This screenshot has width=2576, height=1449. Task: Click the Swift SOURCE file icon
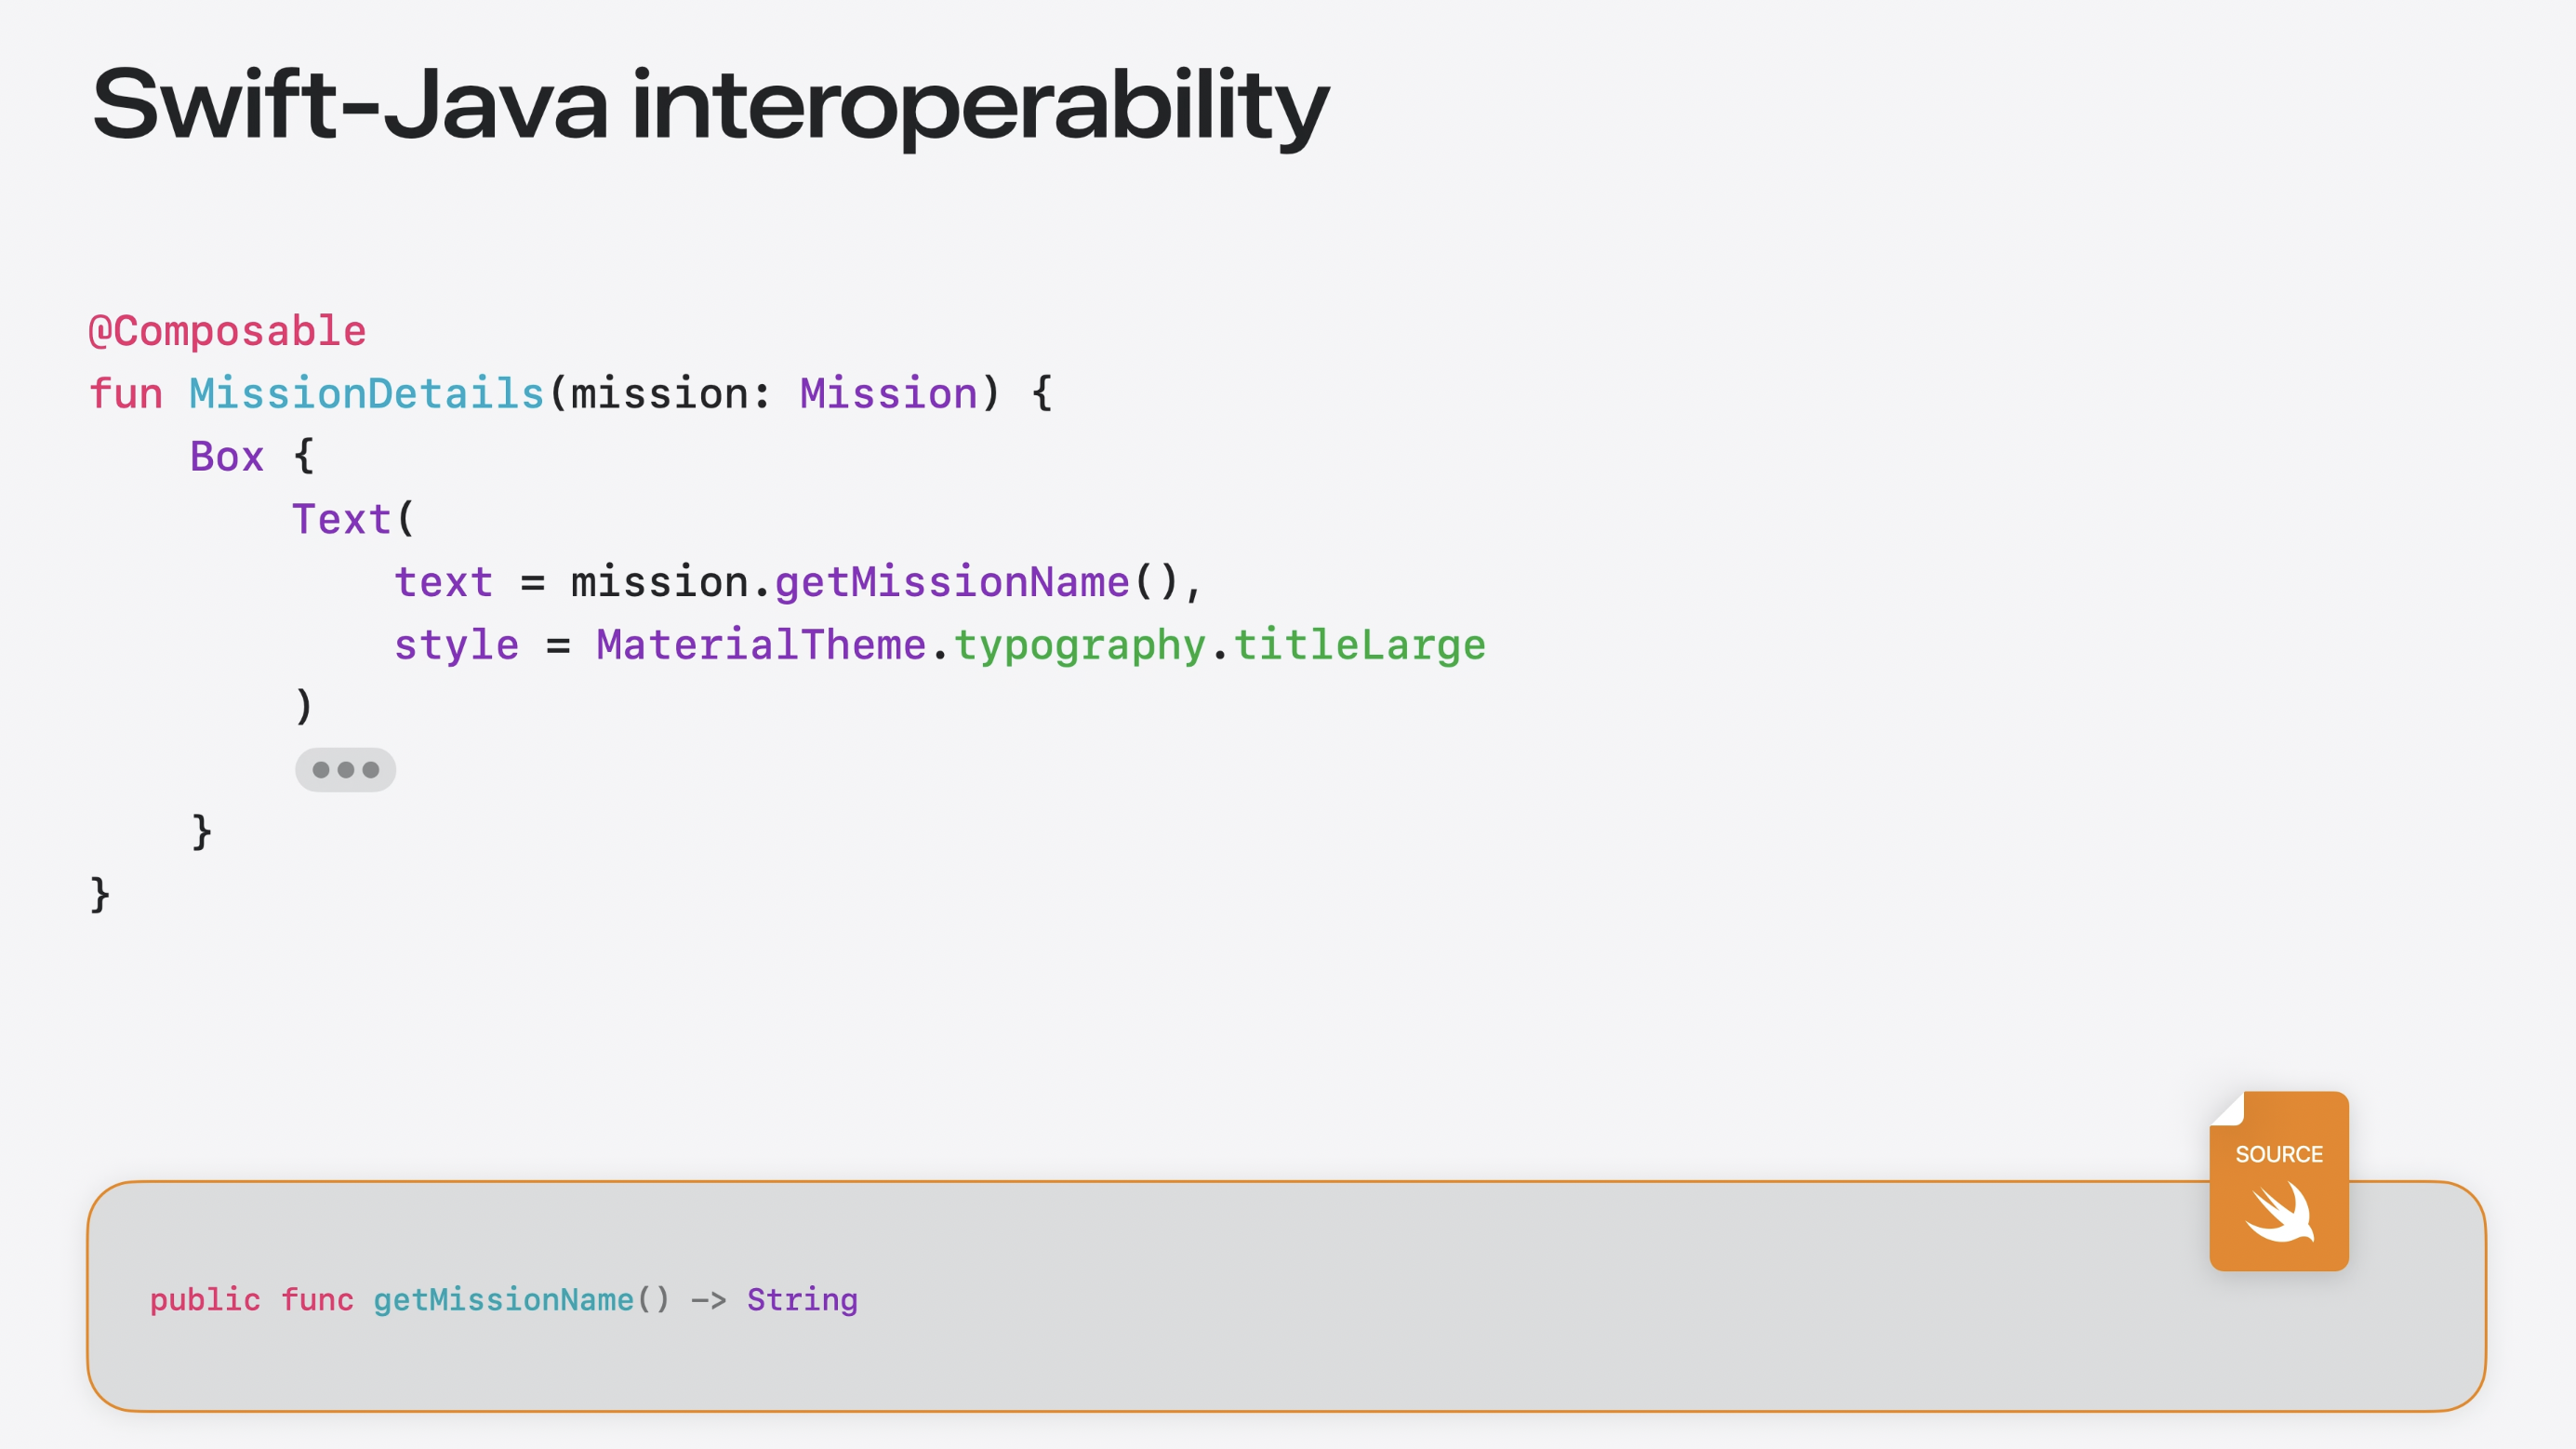(2278, 1181)
